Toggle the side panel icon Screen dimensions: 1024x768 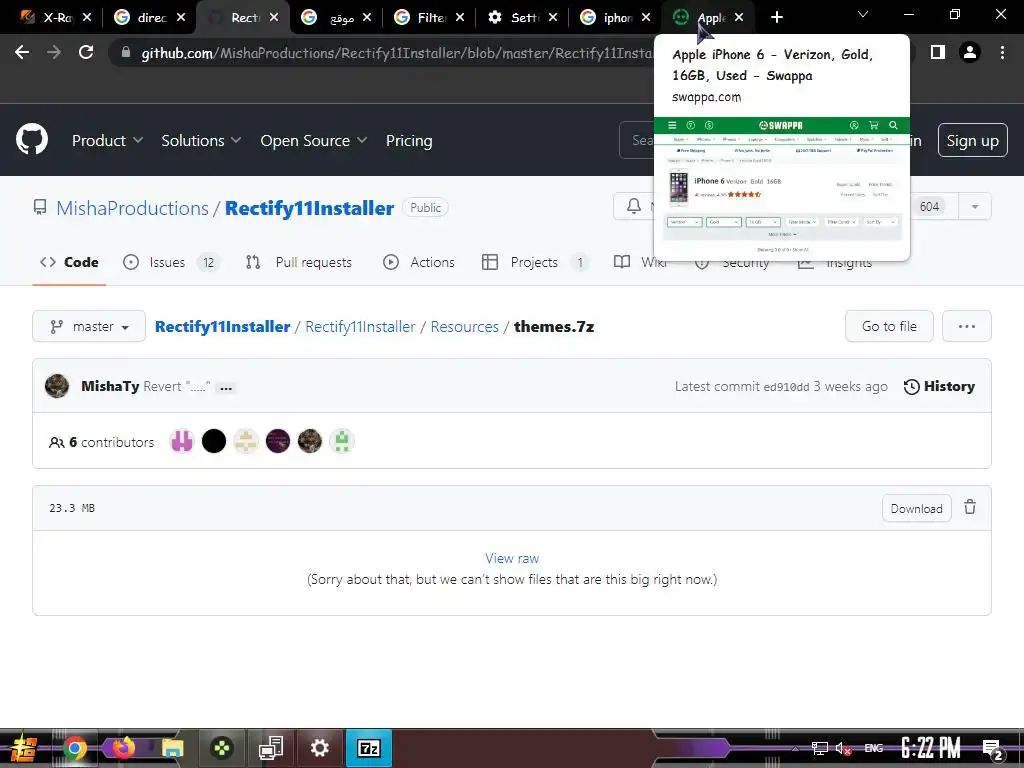938,52
